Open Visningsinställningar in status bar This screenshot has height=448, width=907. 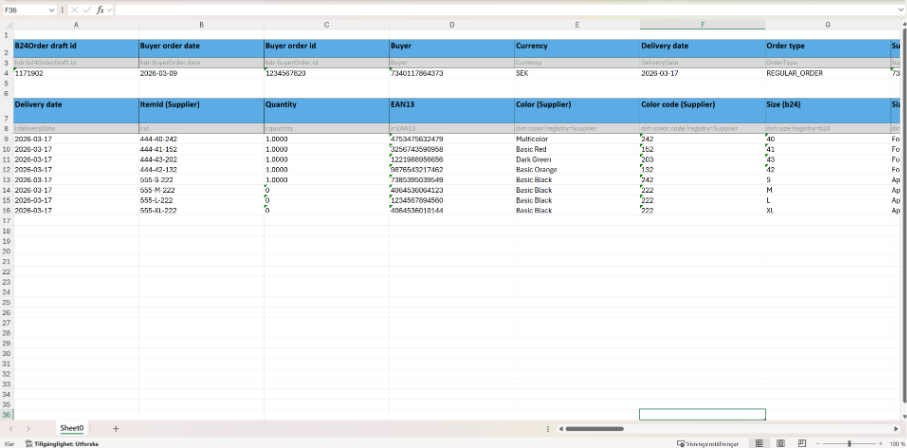pos(710,443)
